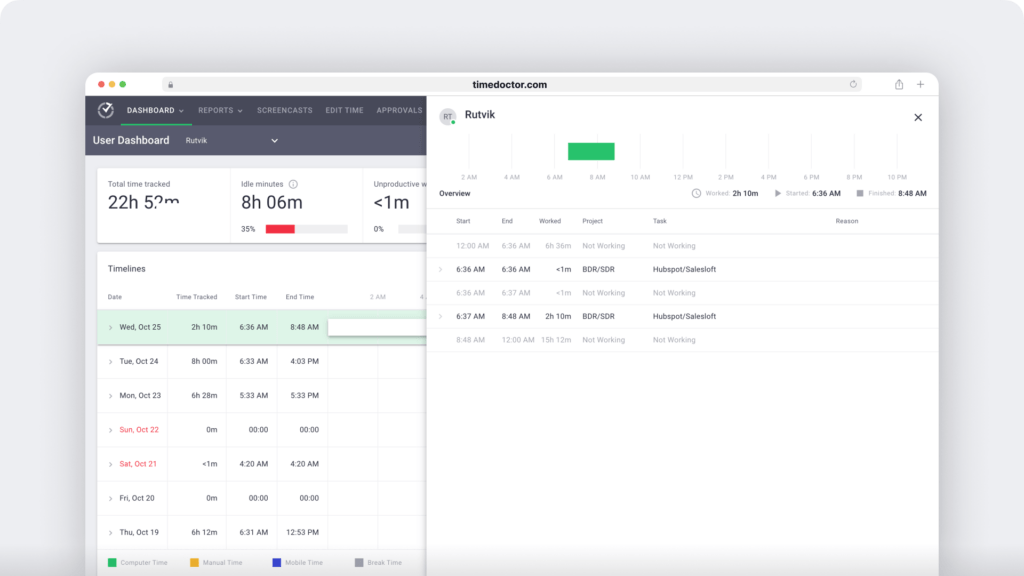
Task: Click the Time Doctor logo icon
Action: 105,109
